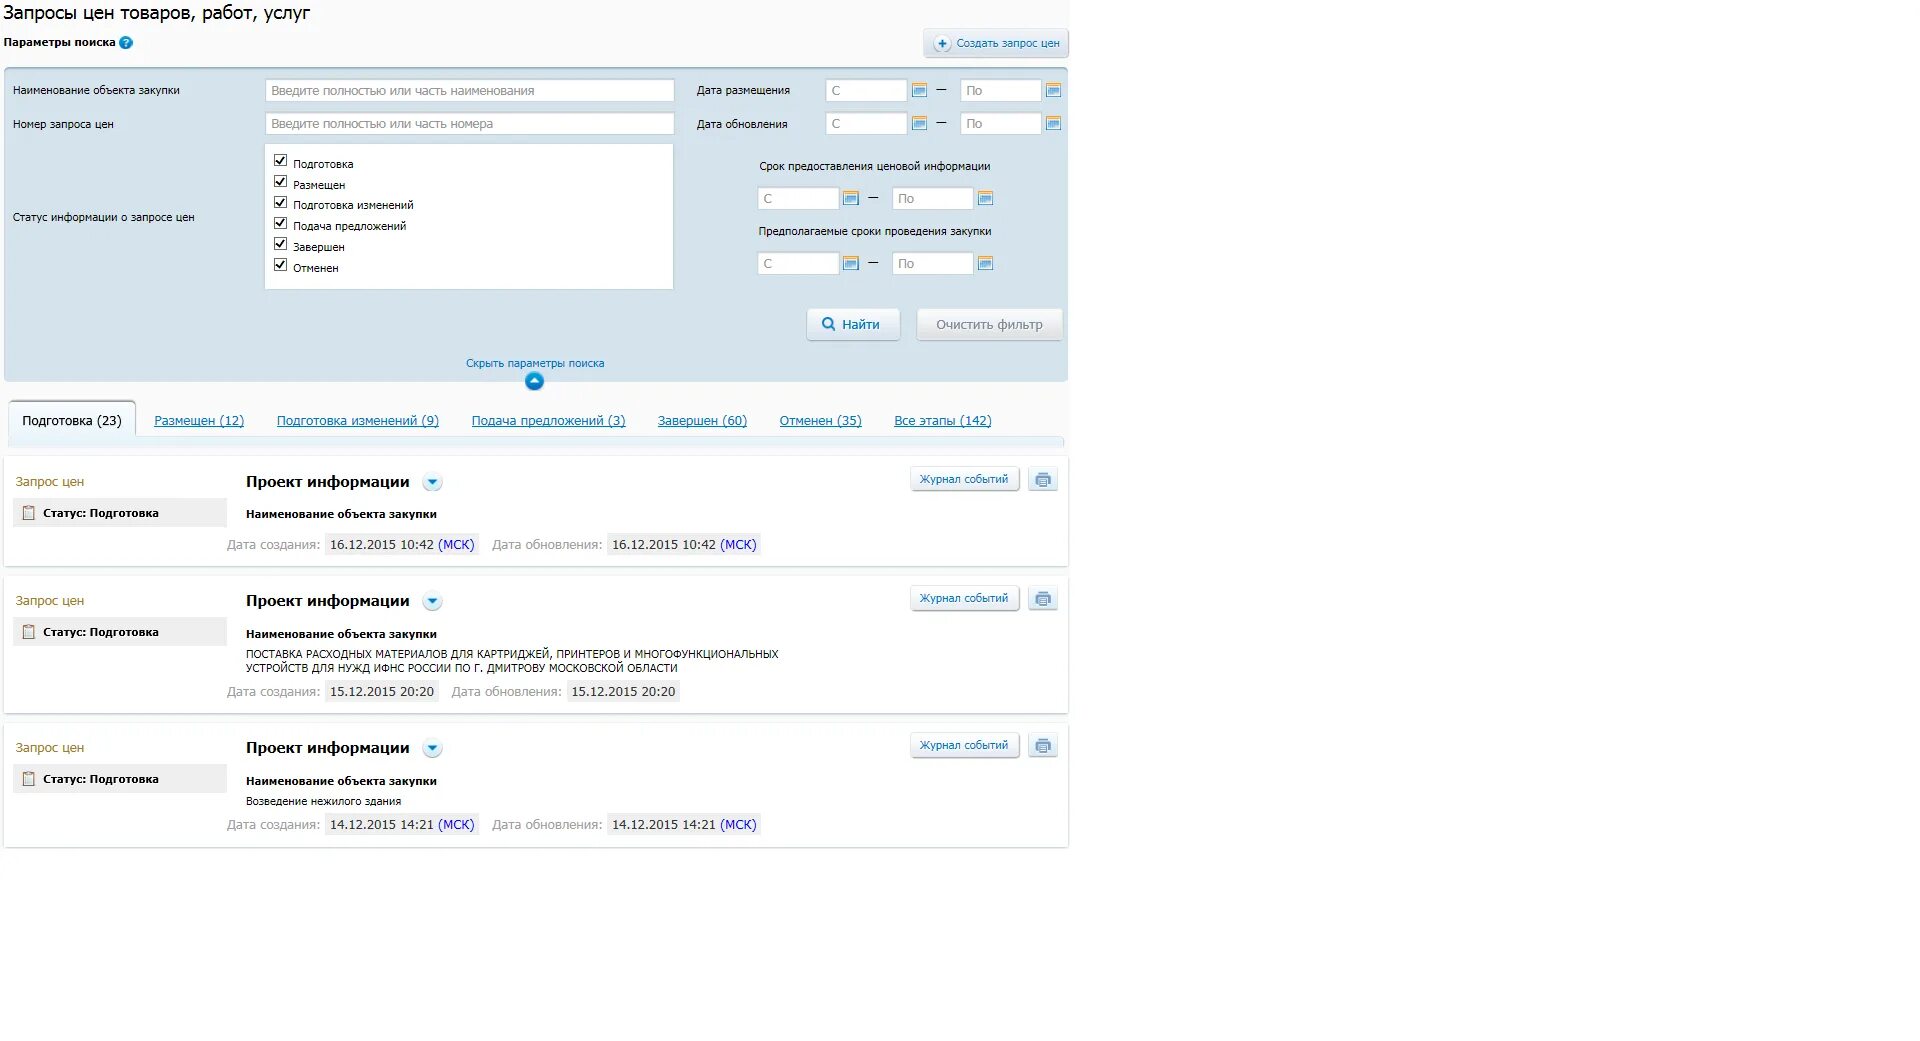Click Проект информации heading of 16.12.2015 request
The height and width of the screenshot is (1041, 1920).
click(x=328, y=482)
